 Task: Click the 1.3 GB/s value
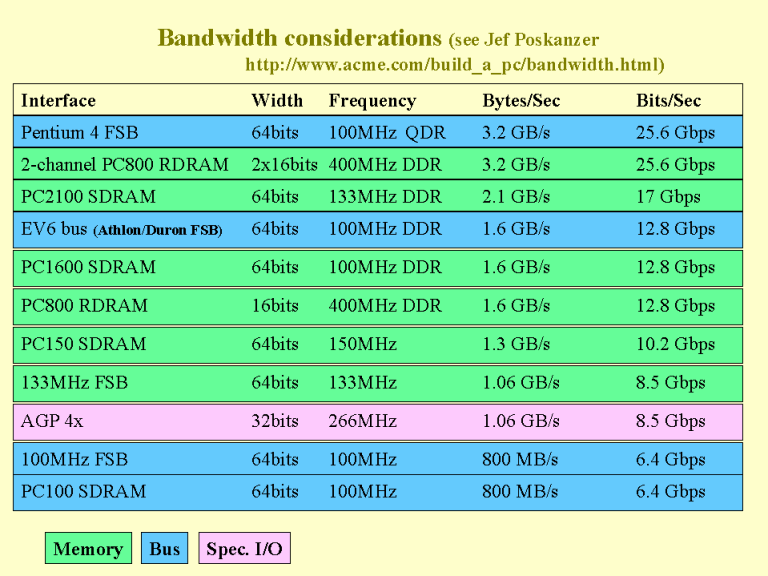tap(516, 344)
